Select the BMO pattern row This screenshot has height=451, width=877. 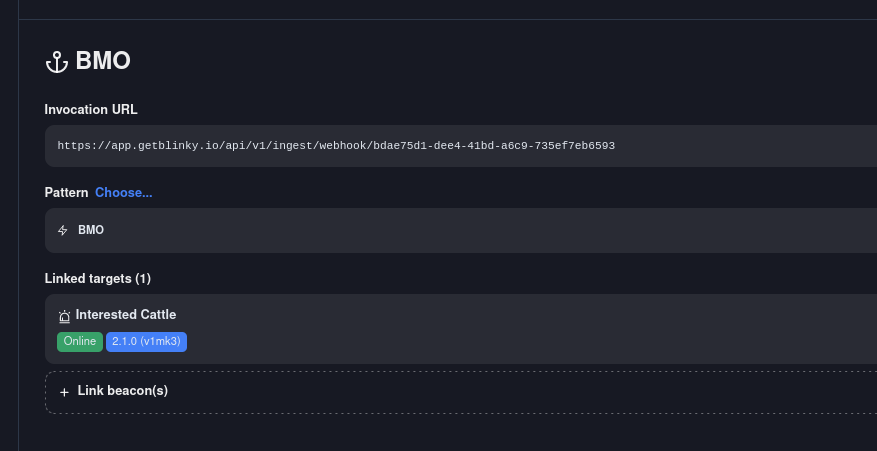[461, 231]
